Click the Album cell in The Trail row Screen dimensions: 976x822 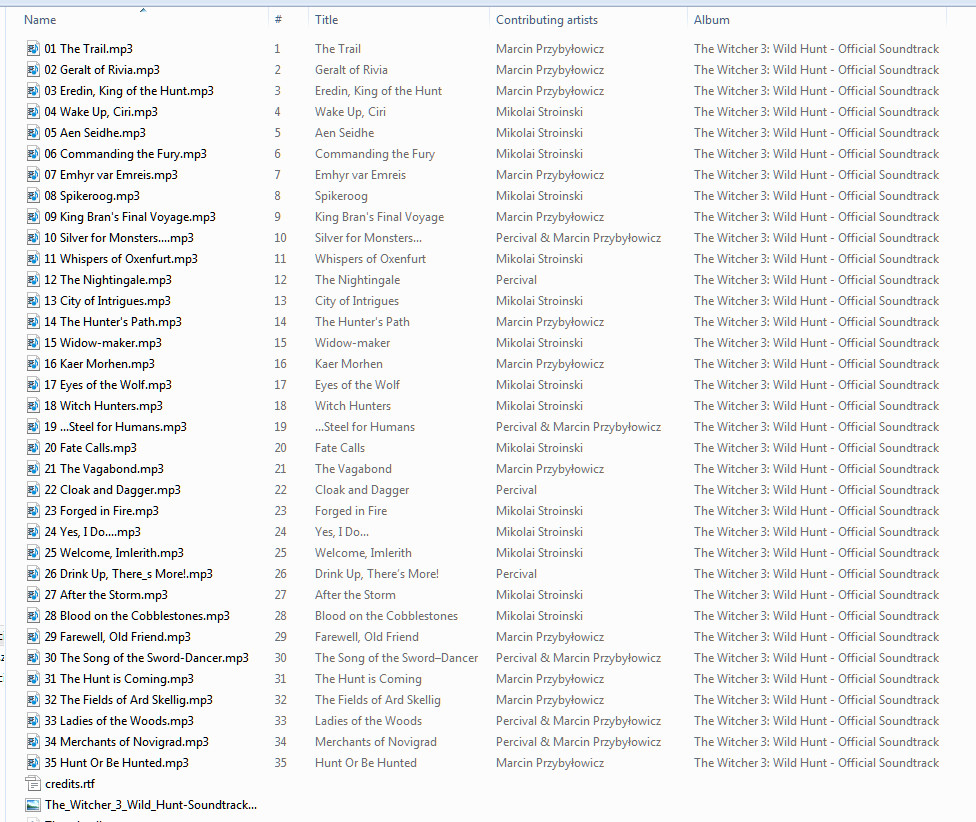(816, 49)
